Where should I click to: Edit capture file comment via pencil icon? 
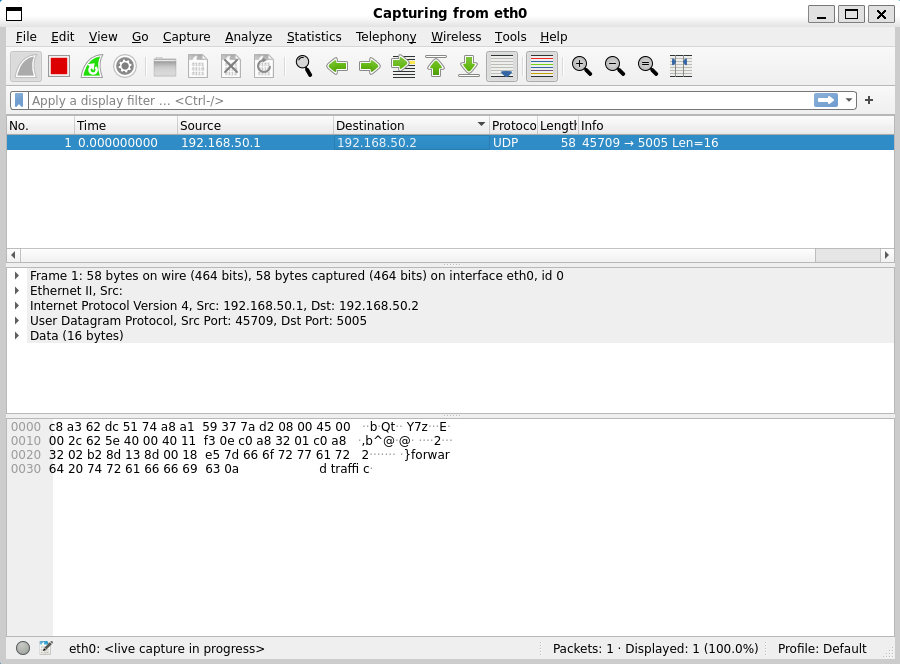pos(44,648)
